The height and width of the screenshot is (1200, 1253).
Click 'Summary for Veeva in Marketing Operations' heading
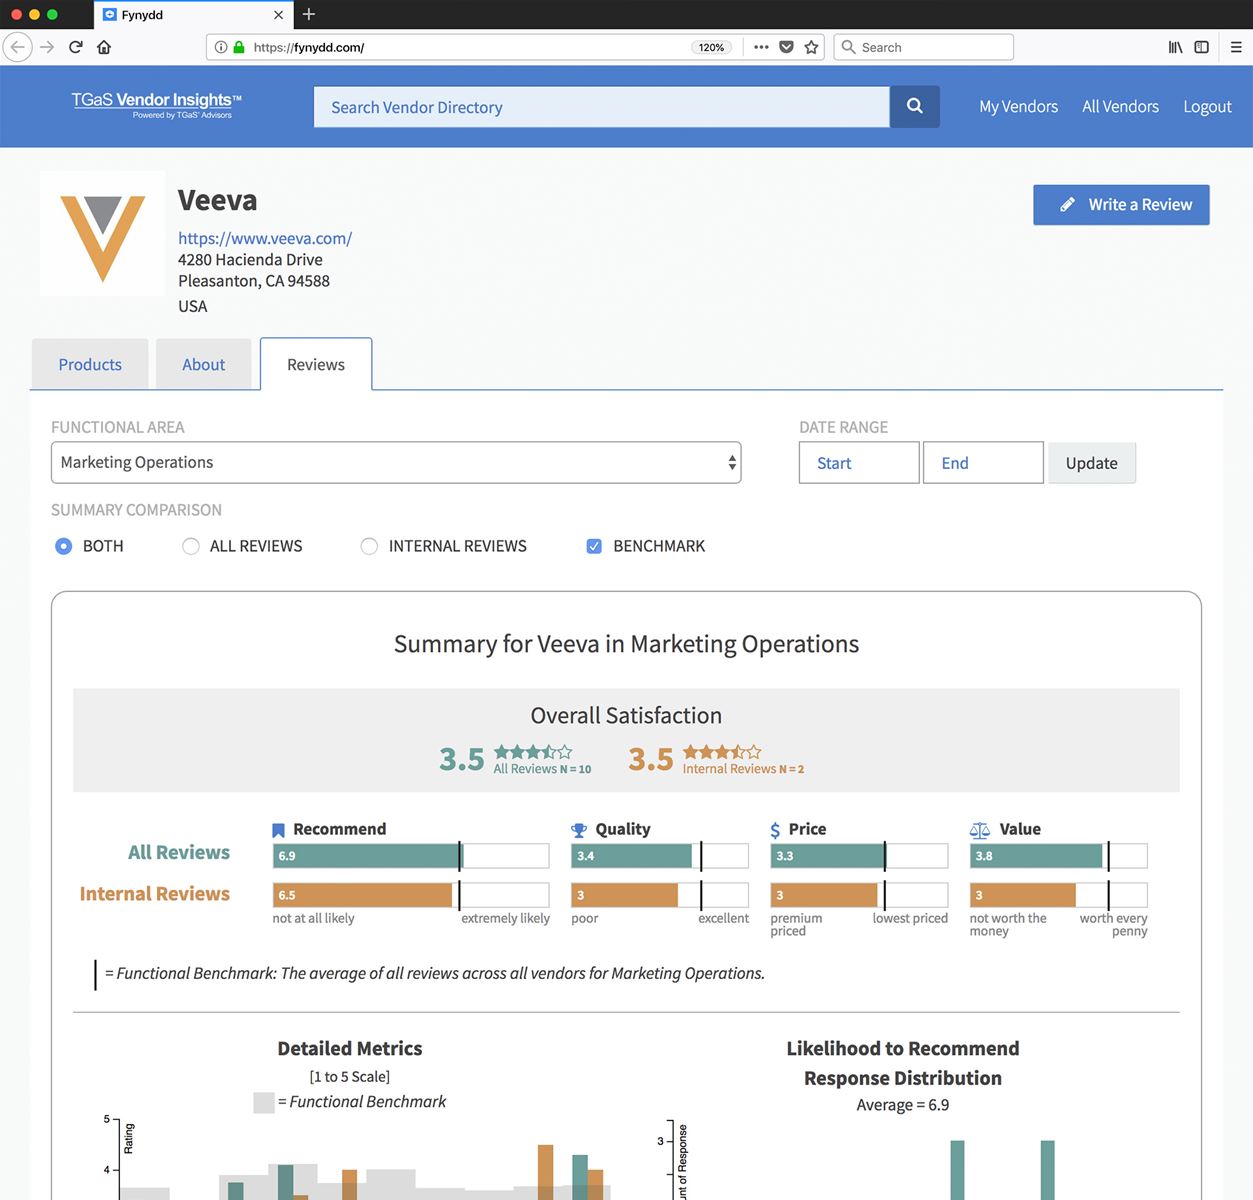point(626,644)
